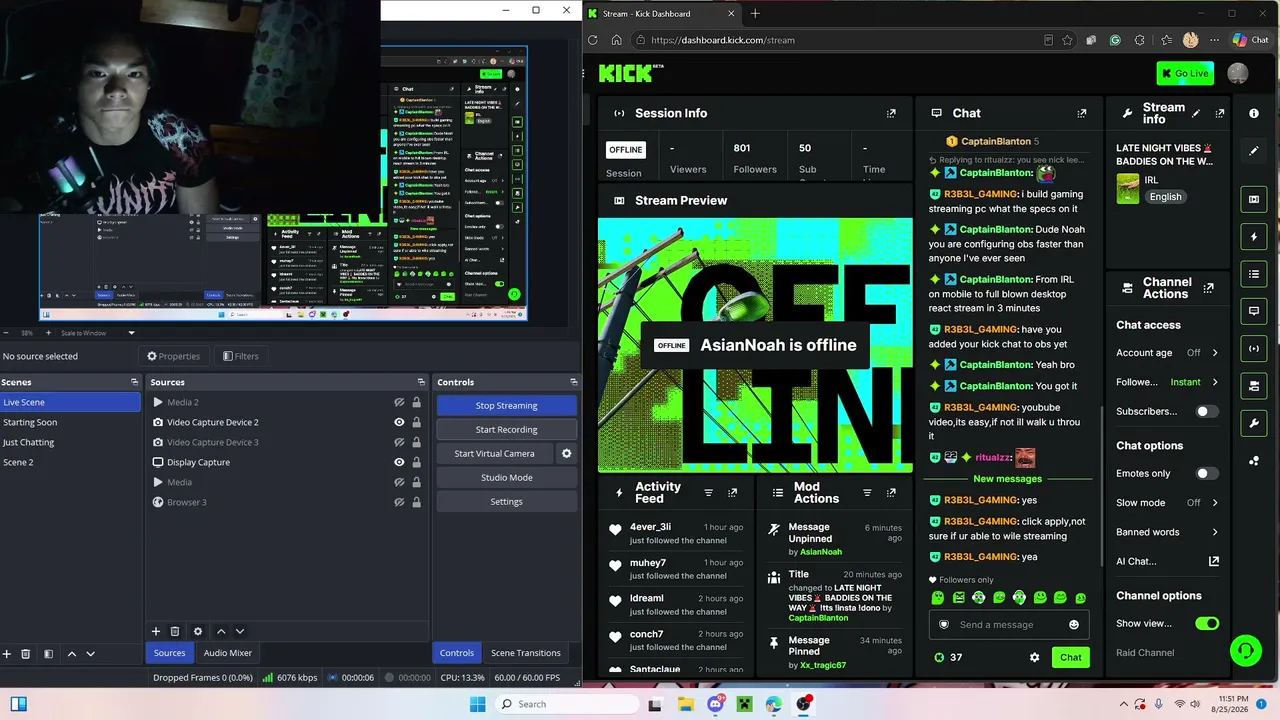Open source properties gear in Sources toolbar
Image resolution: width=1280 pixels, height=720 pixels.
pyautogui.click(x=198, y=631)
